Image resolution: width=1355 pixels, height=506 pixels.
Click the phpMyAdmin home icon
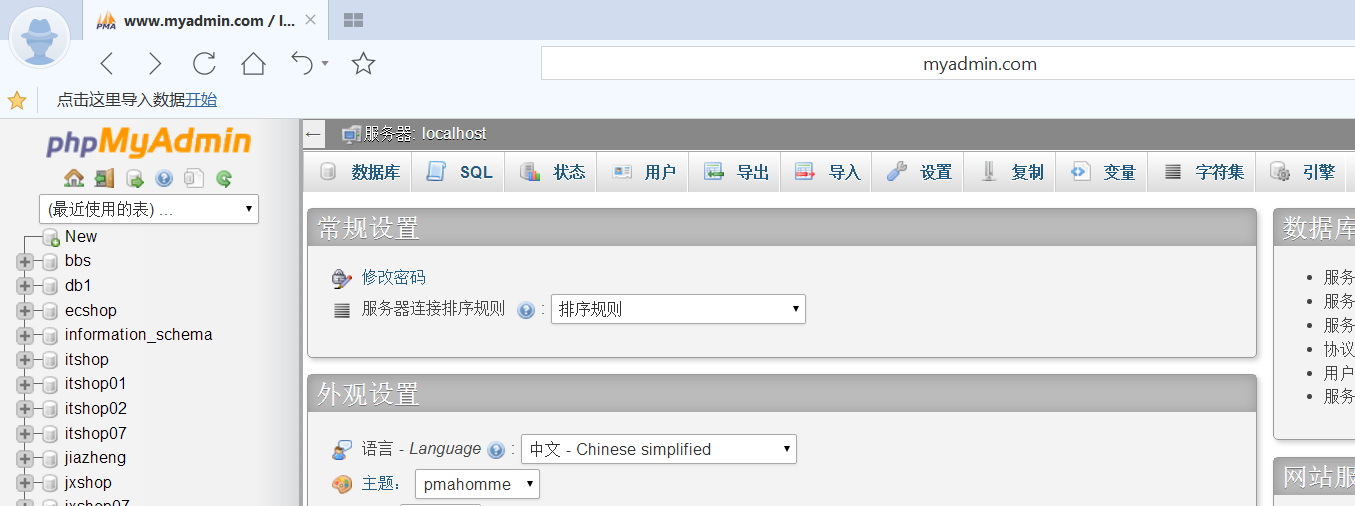coord(74,179)
